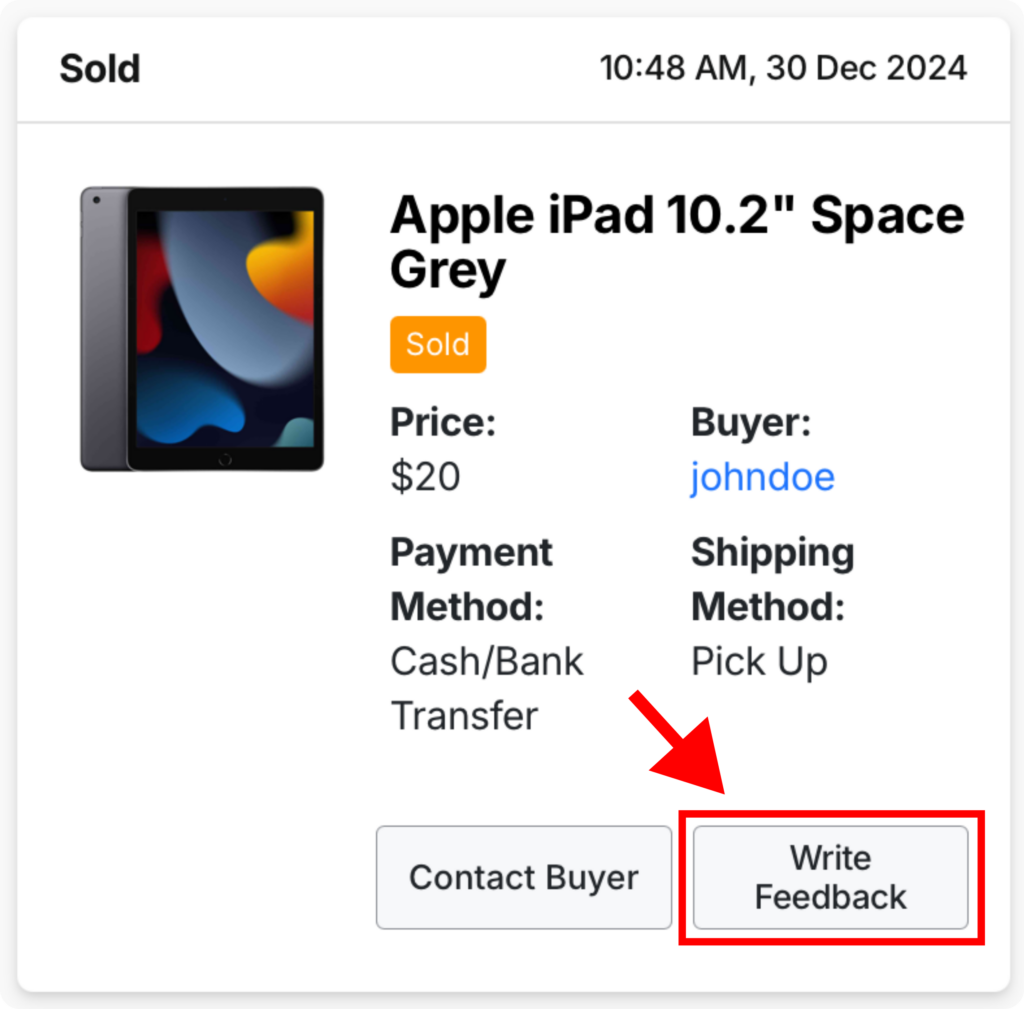Image resolution: width=1024 pixels, height=1009 pixels.
Task: Select the Cash/Bank Transfer payment value
Action: [487, 688]
